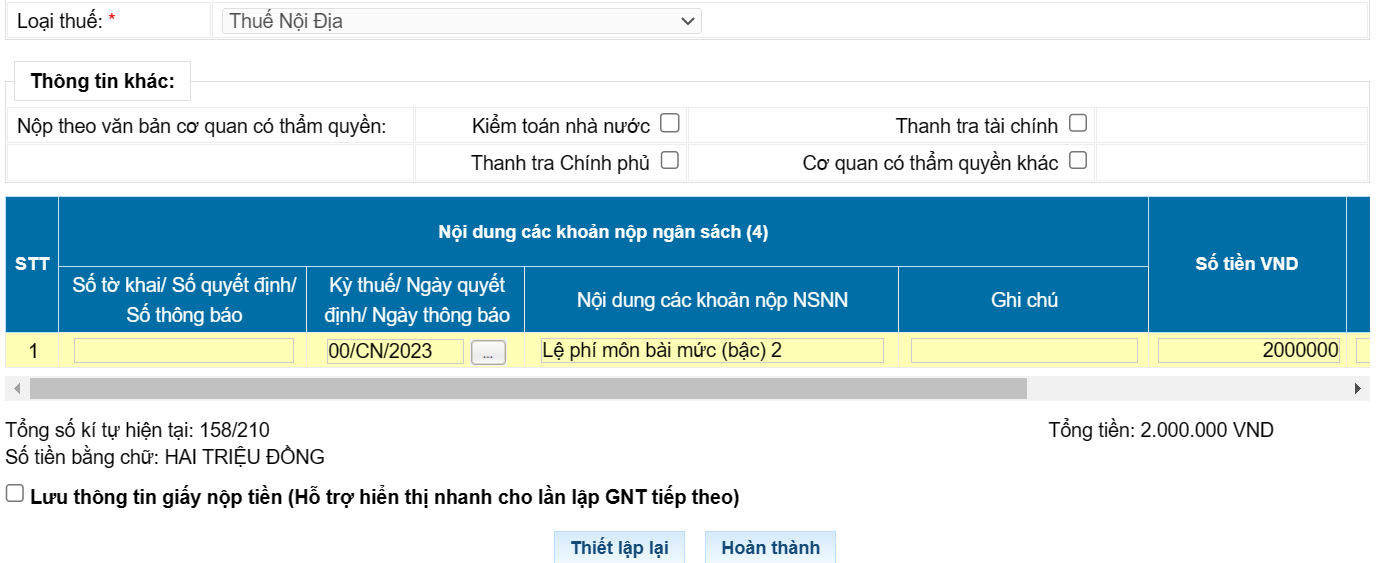Screen dimensions: 1379x563
Task: Check the Thanh tra Chính phủ box
Action: [x=670, y=160]
